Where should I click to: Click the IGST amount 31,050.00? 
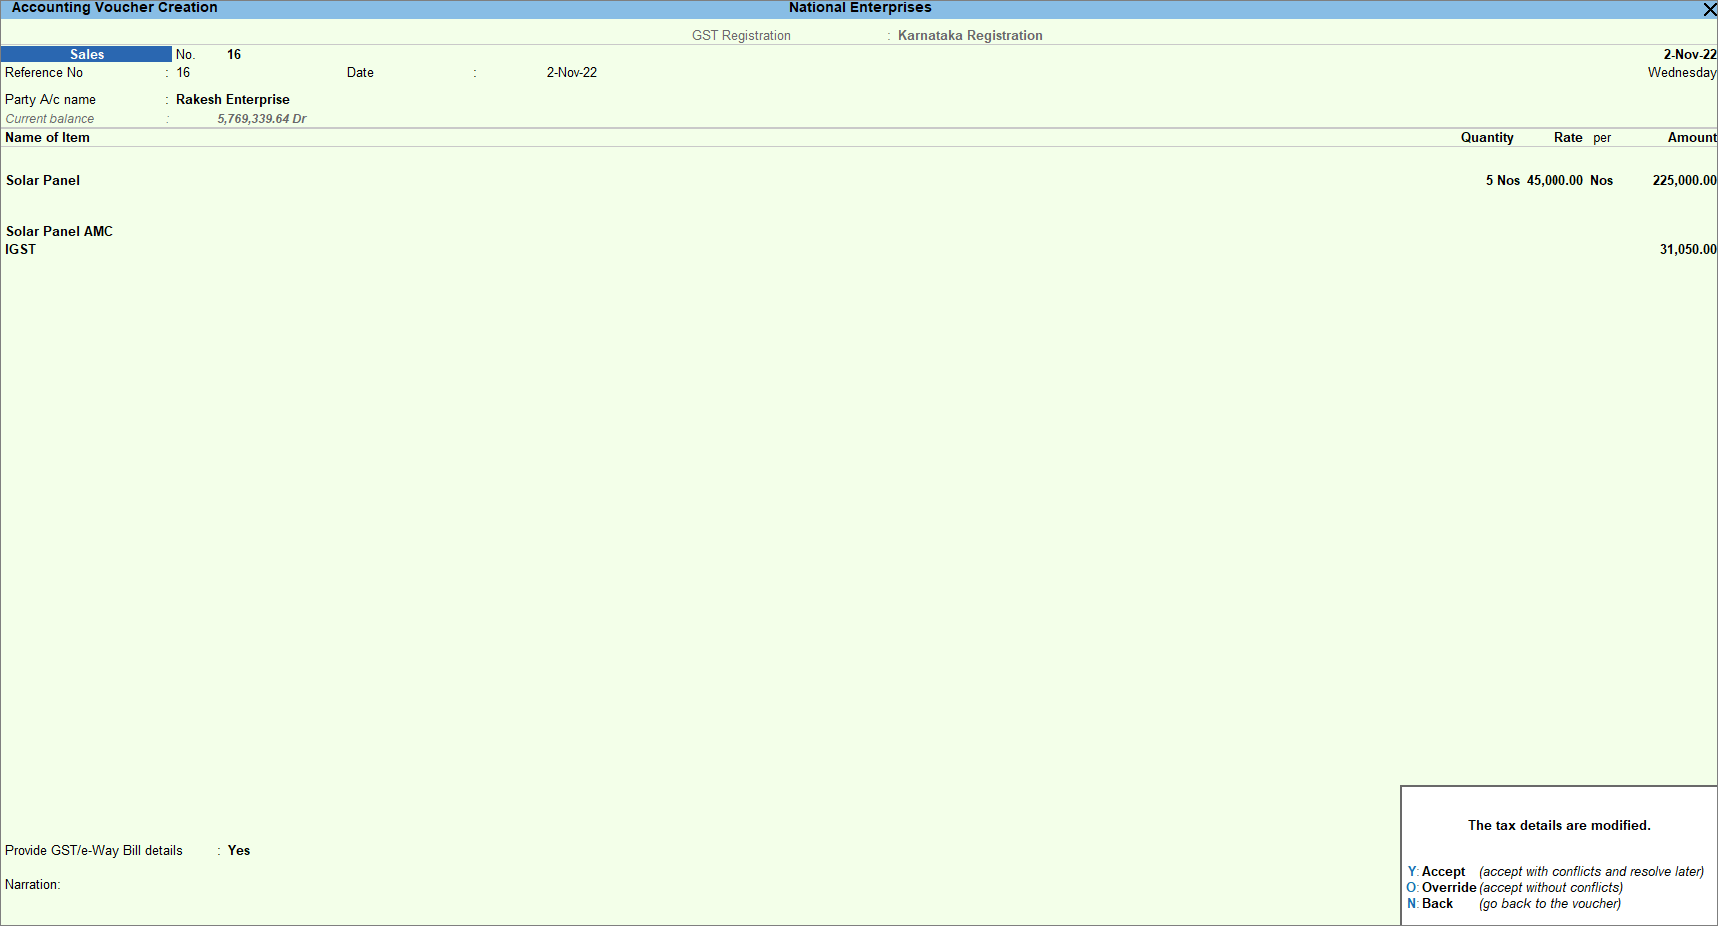pyautogui.click(x=1688, y=250)
